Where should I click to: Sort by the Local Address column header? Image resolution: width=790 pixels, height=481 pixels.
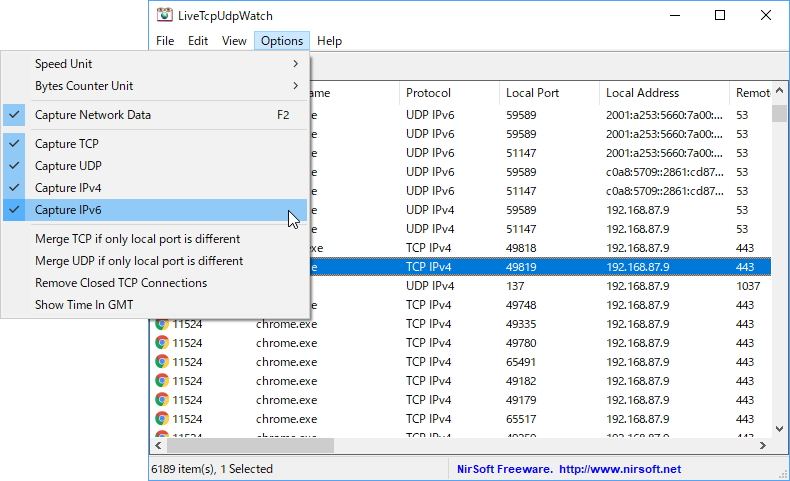664,93
